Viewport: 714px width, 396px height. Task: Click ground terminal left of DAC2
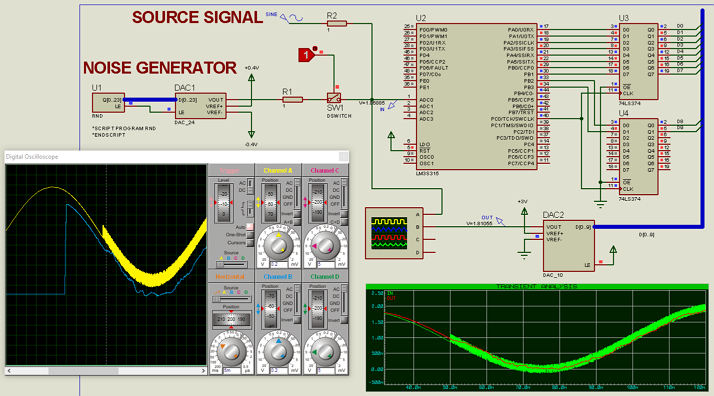[x=524, y=255]
